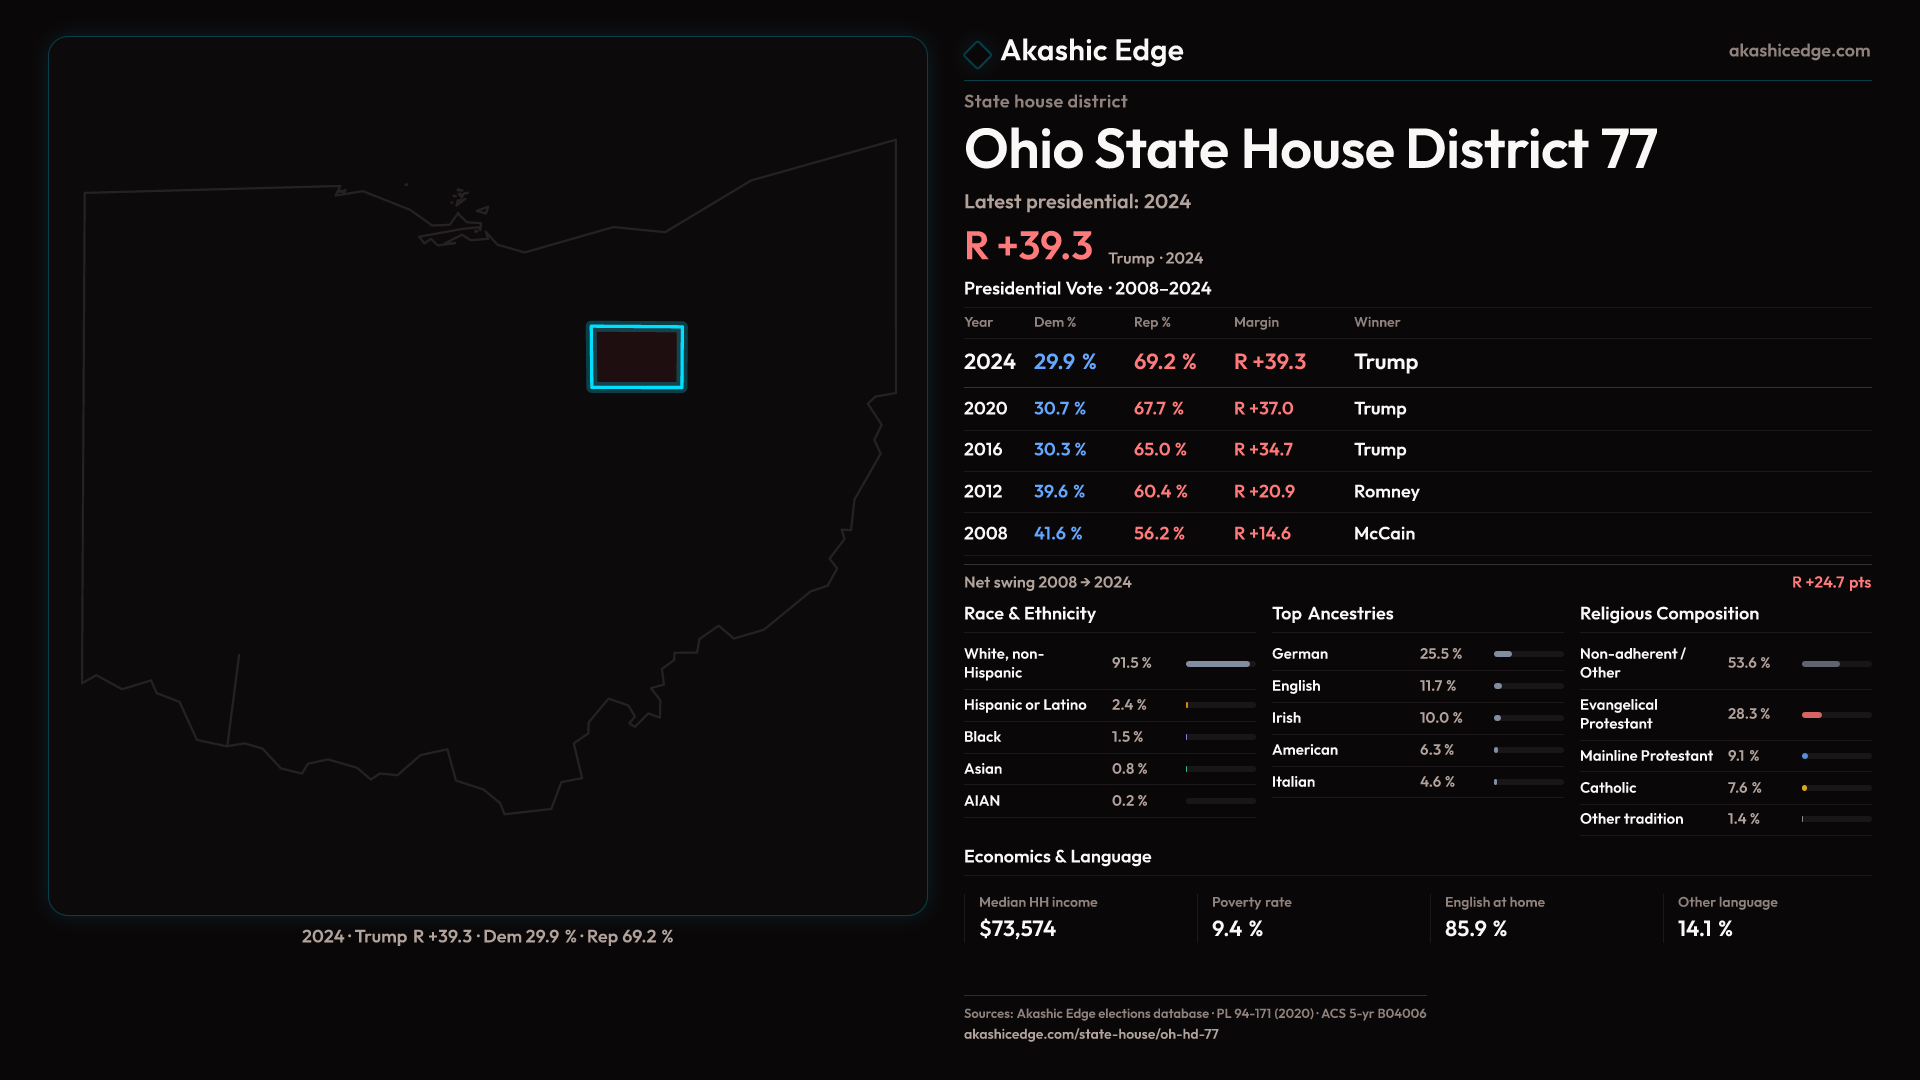The width and height of the screenshot is (1920, 1080).
Task: Click the English at home 85.9 % stat
Action: (1475, 929)
